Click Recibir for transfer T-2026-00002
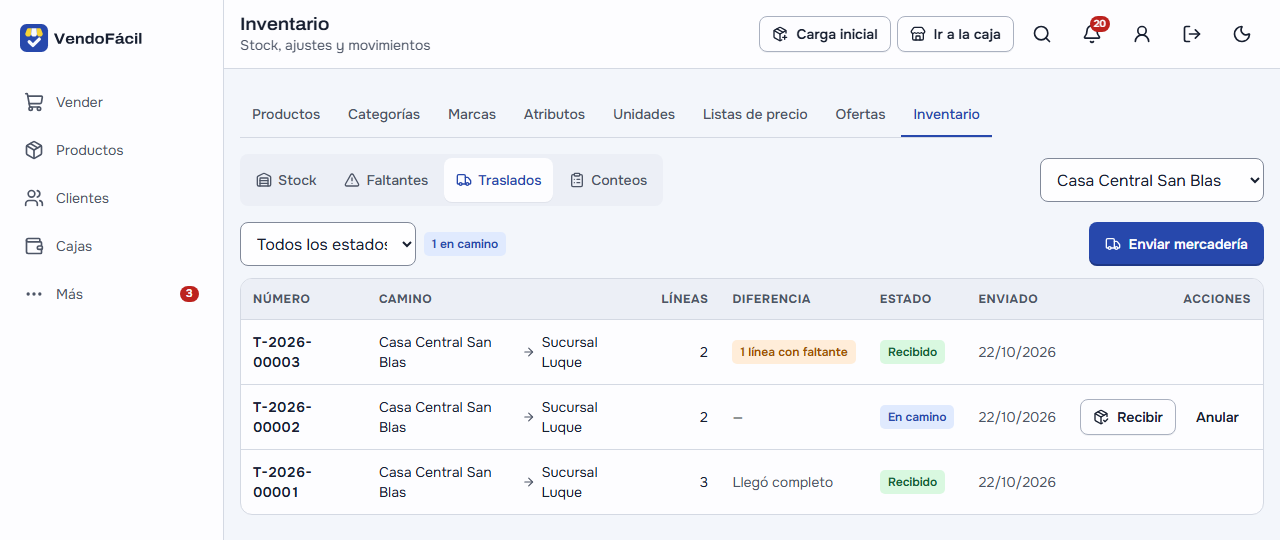Viewport: 1280px width, 540px height. pos(1128,417)
